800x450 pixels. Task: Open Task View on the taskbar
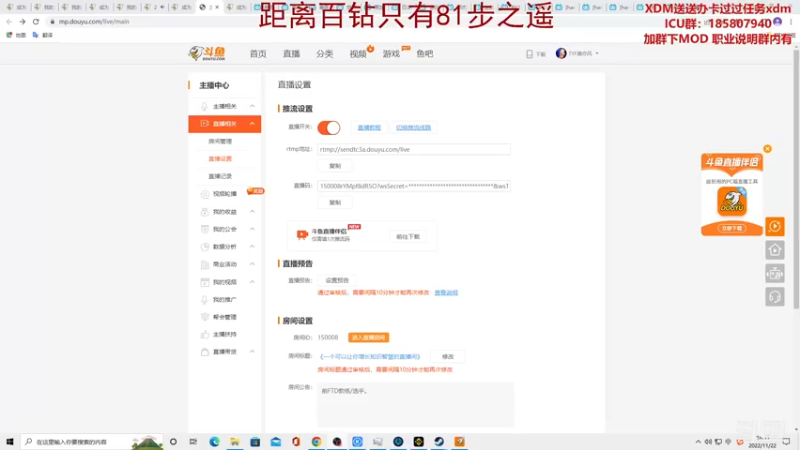pyautogui.click(x=193, y=441)
